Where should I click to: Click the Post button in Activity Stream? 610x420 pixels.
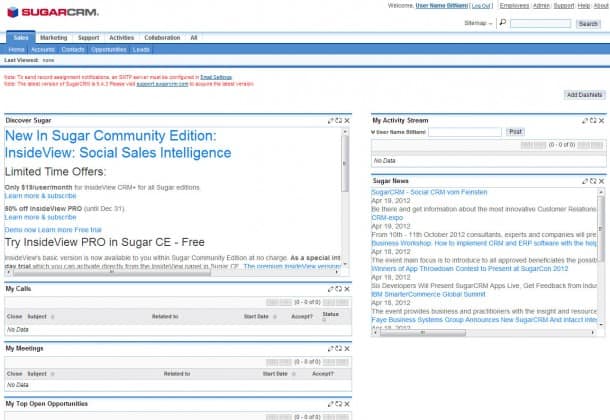pos(515,132)
